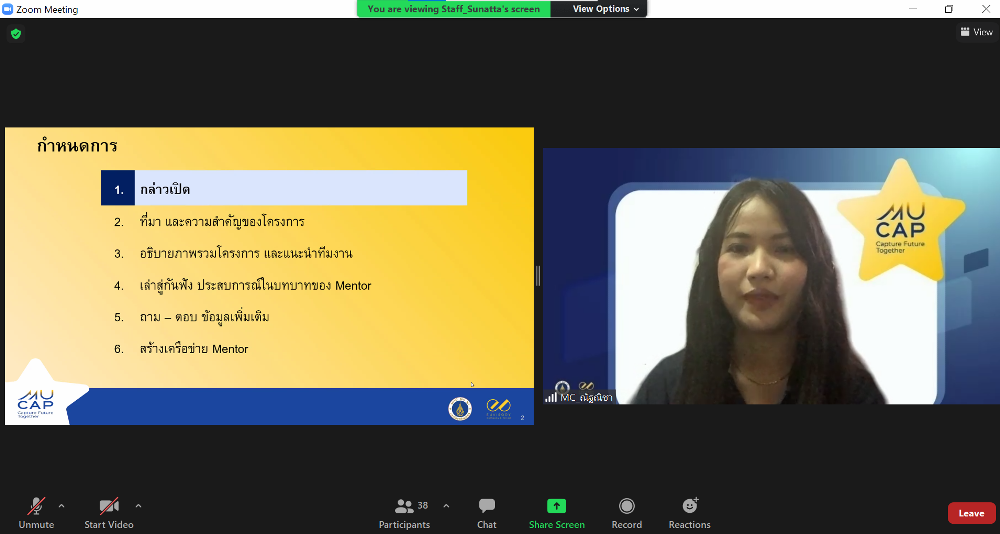
Task: Click the screen viewing notification banner
Action: 453,9
